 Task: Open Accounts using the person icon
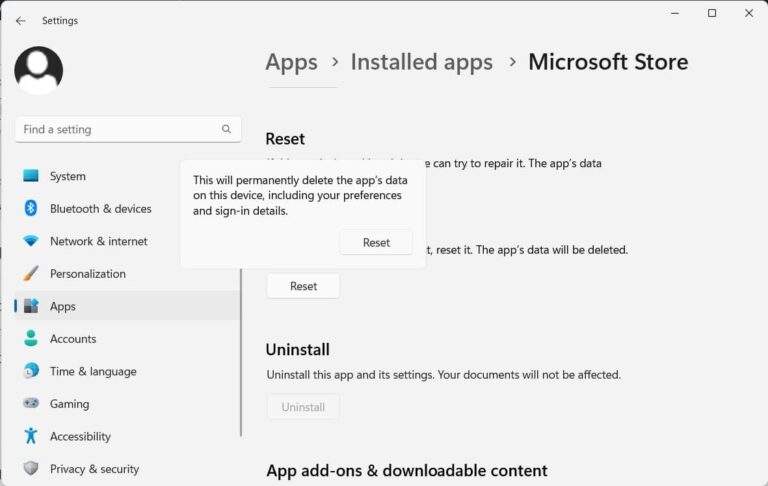(31, 339)
